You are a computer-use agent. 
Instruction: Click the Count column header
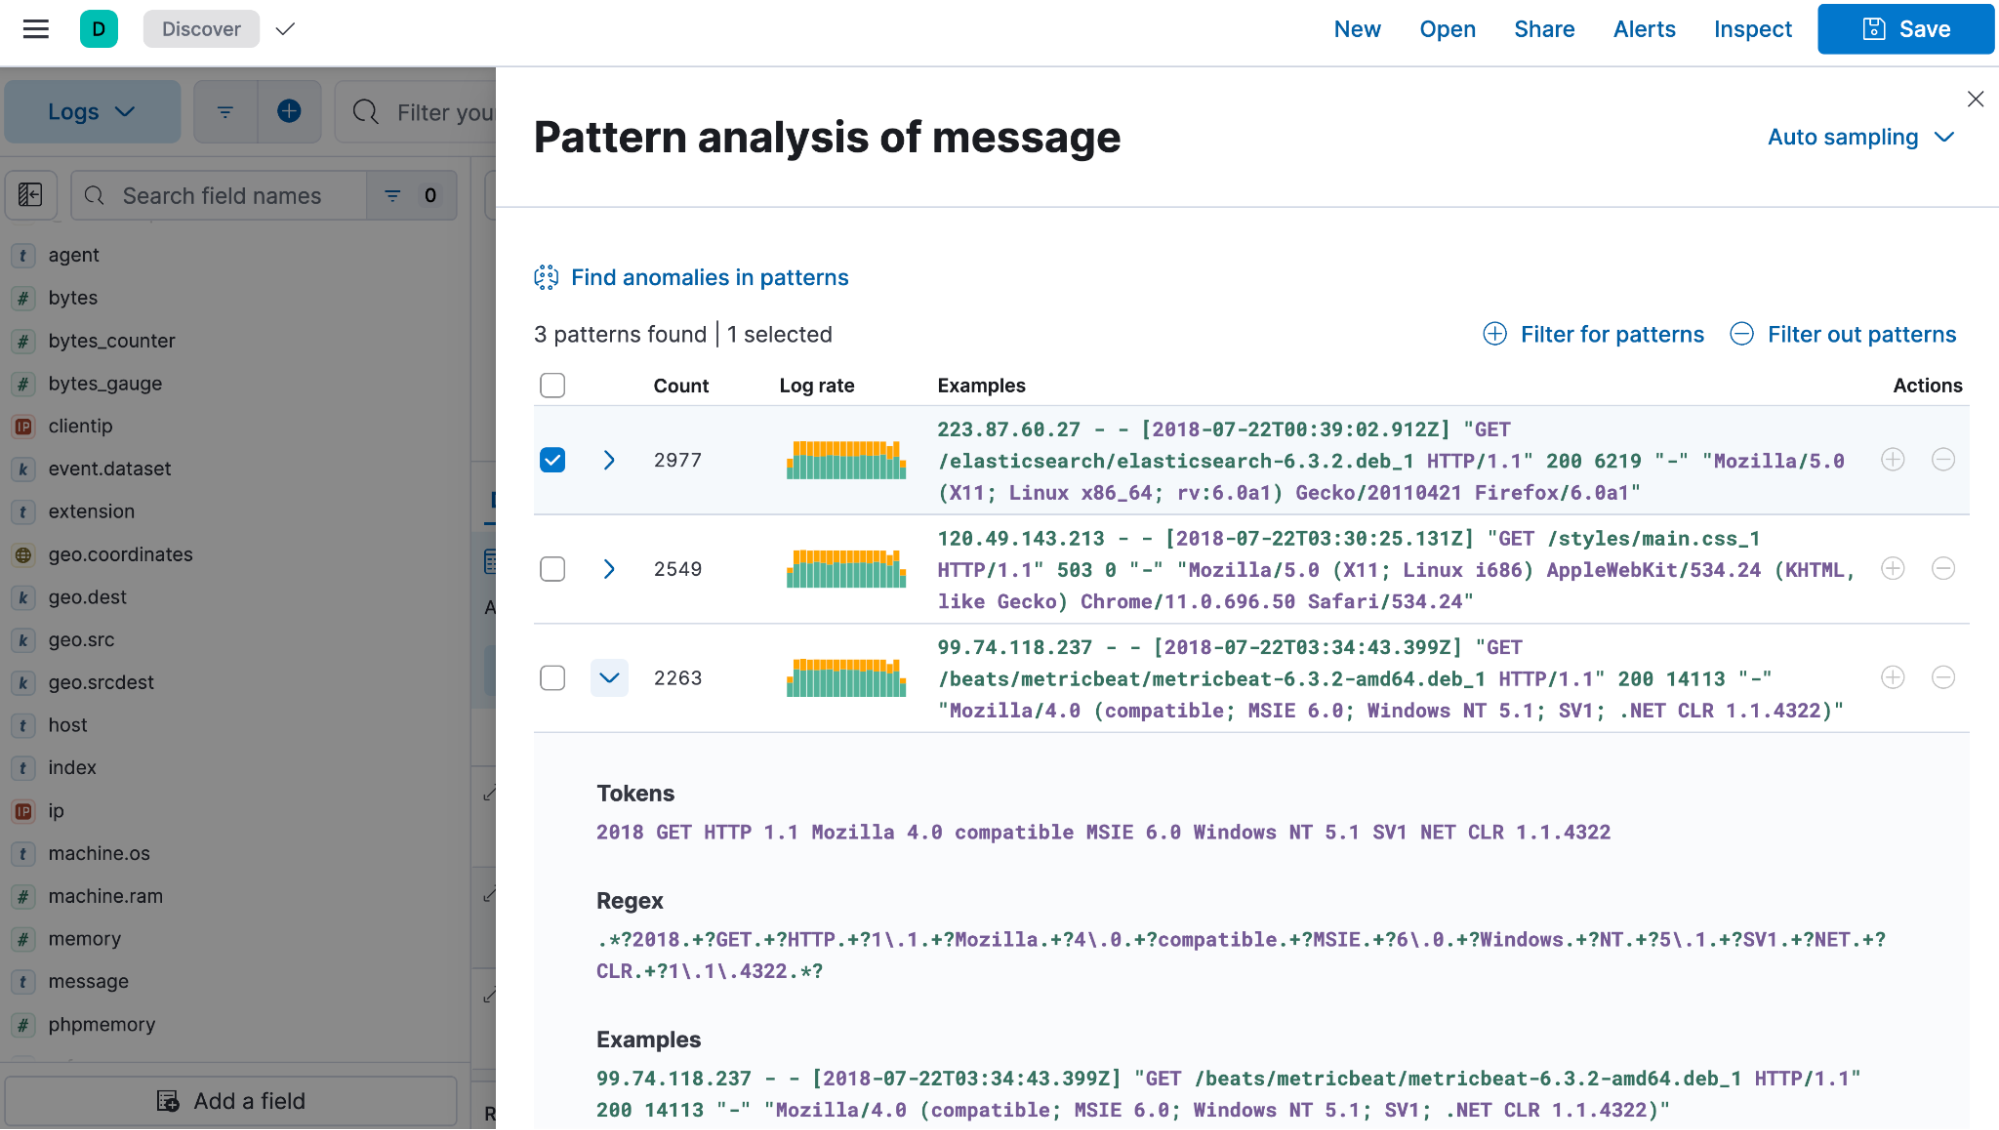click(x=681, y=386)
